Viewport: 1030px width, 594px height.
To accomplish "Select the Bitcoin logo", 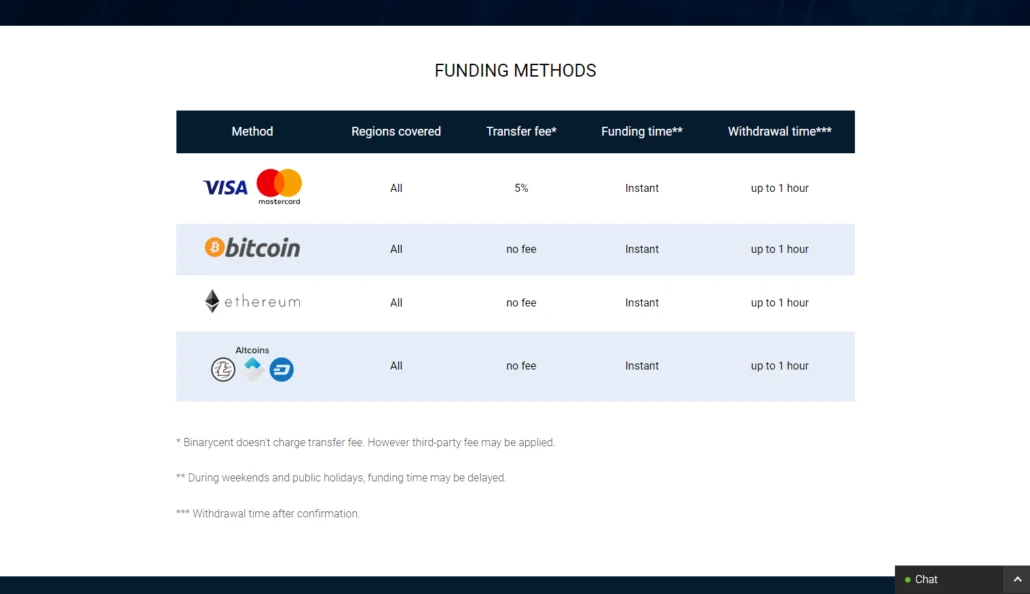I will [x=252, y=248].
